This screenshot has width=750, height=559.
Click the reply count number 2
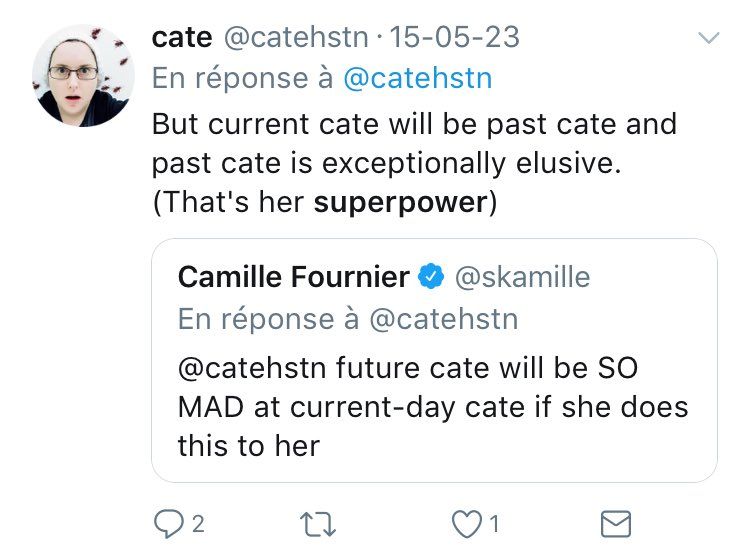(198, 523)
